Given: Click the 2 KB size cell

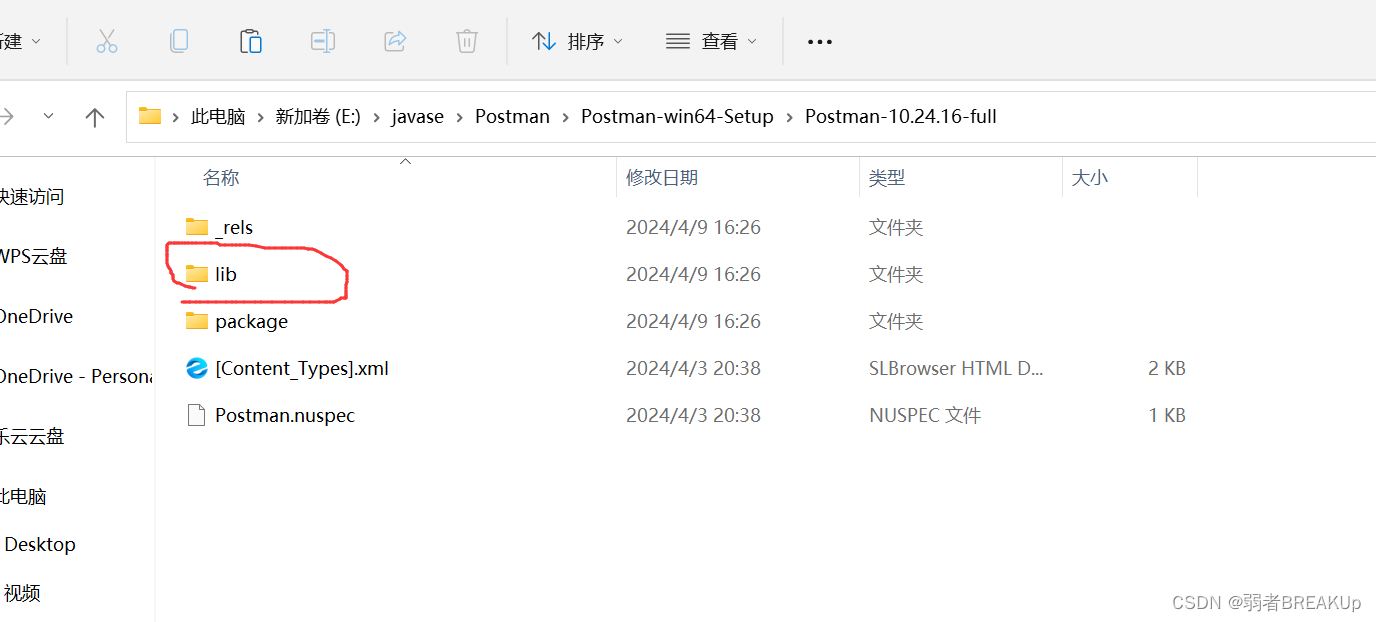Looking at the screenshot, I should click(1167, 368).
